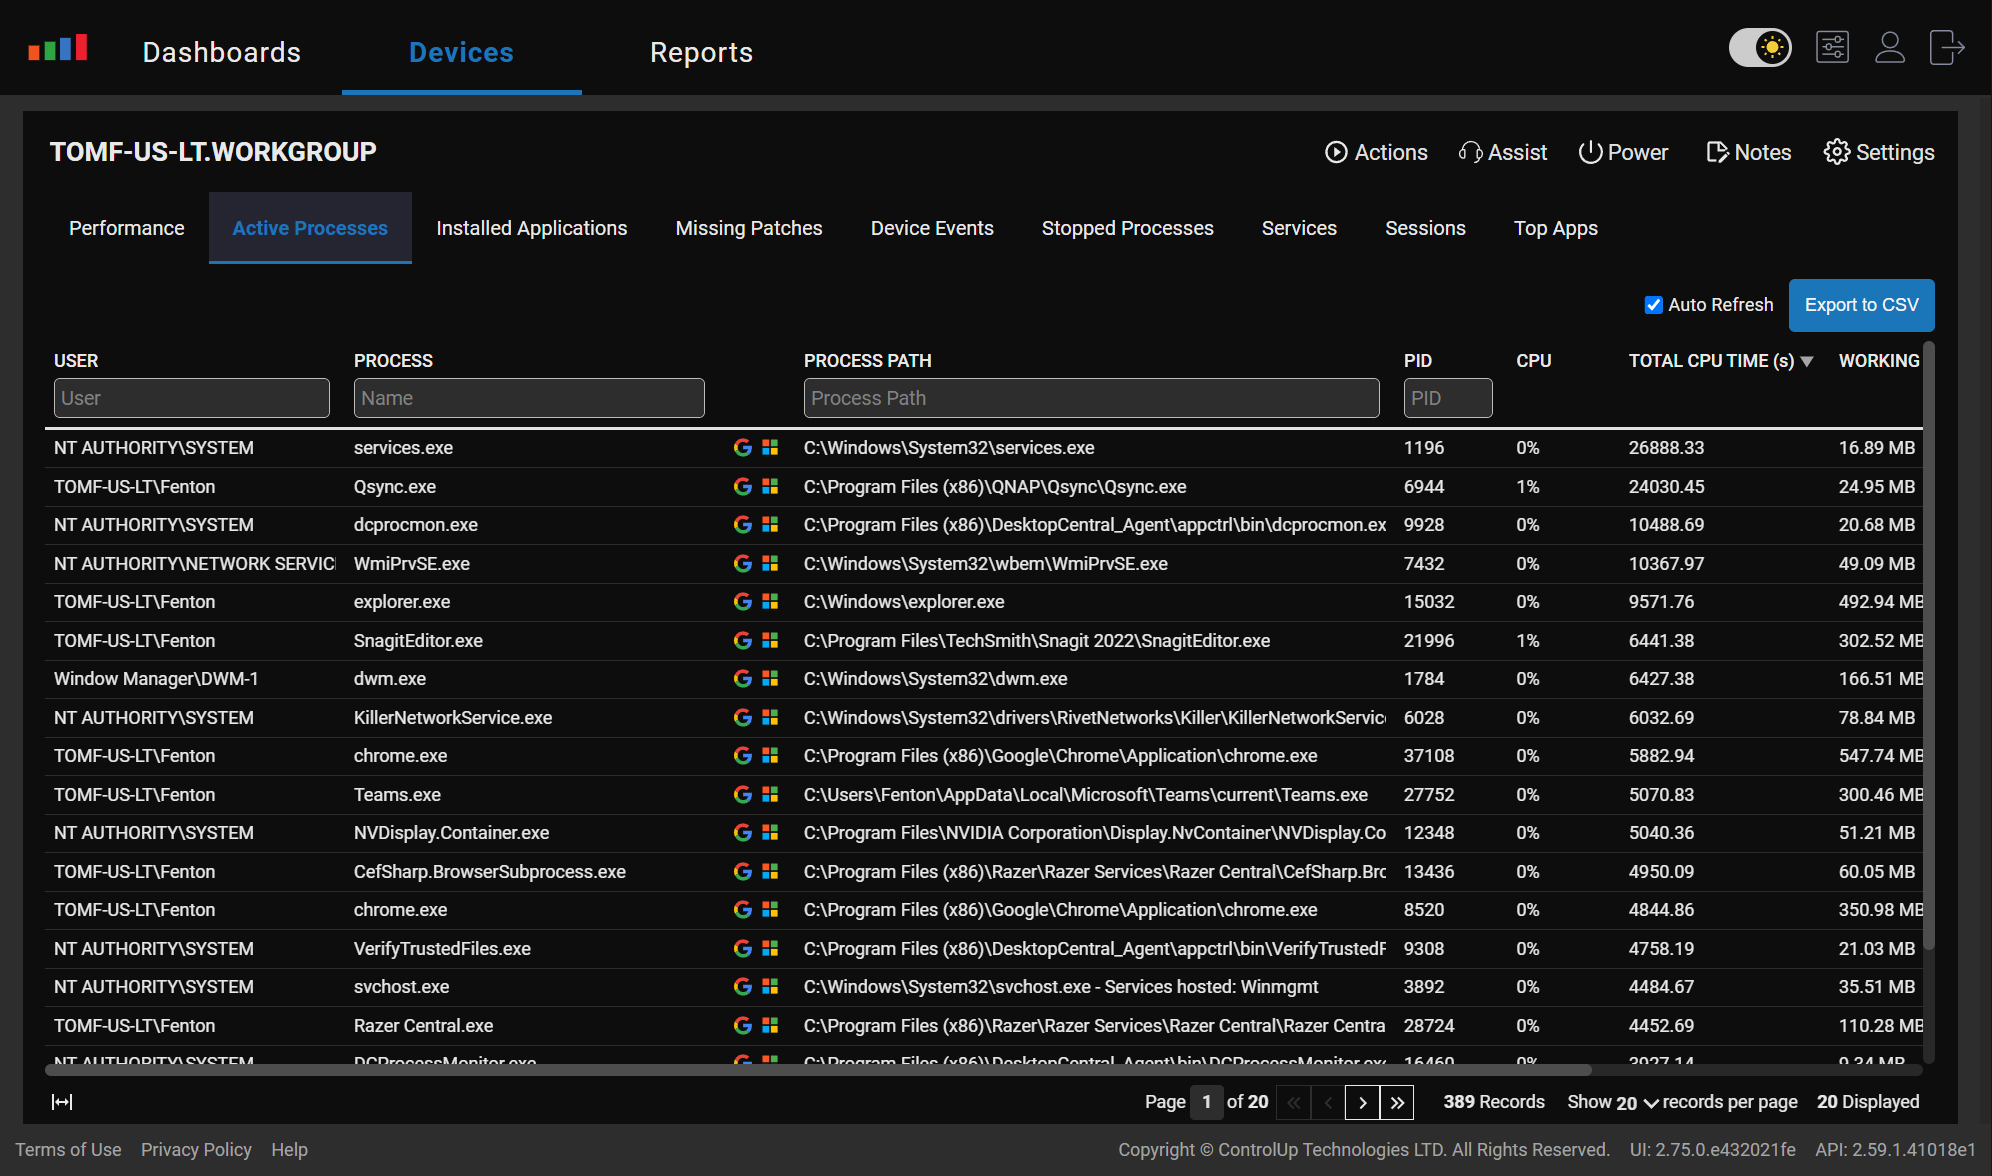Open Power options

point(1623,152)
